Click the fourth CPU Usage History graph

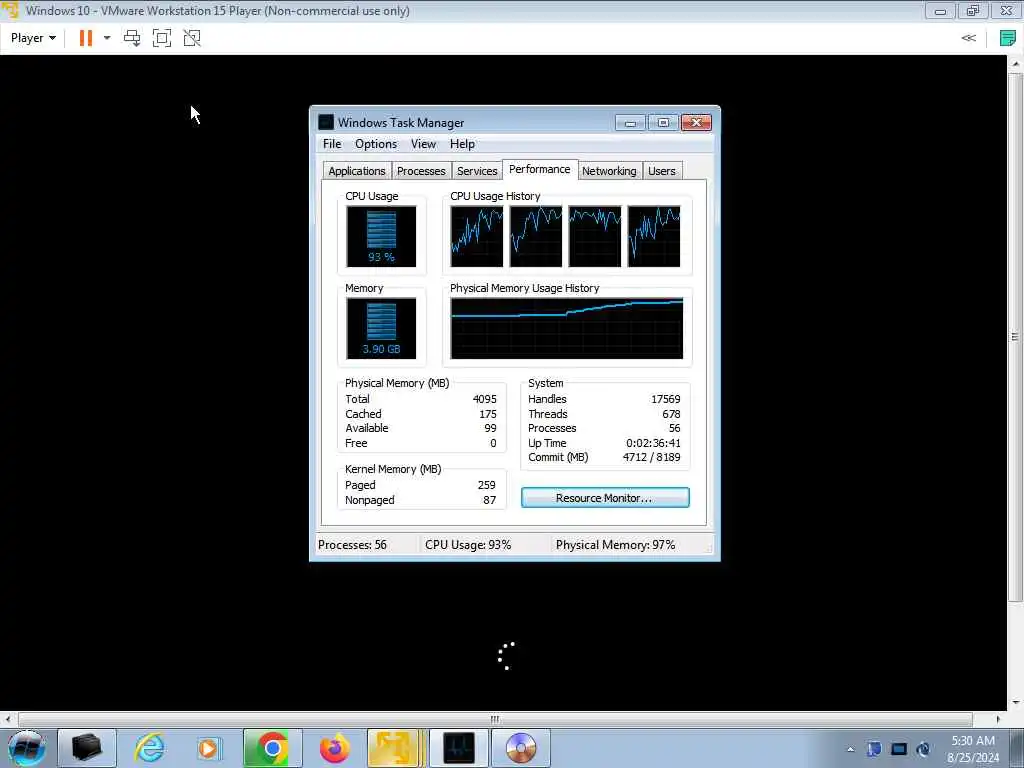point(654,236)
